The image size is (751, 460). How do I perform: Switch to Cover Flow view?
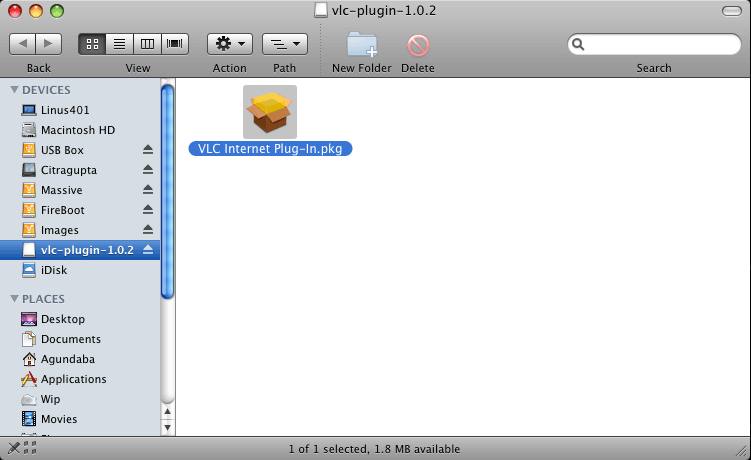pyautogui.click(x=176, y=44)
